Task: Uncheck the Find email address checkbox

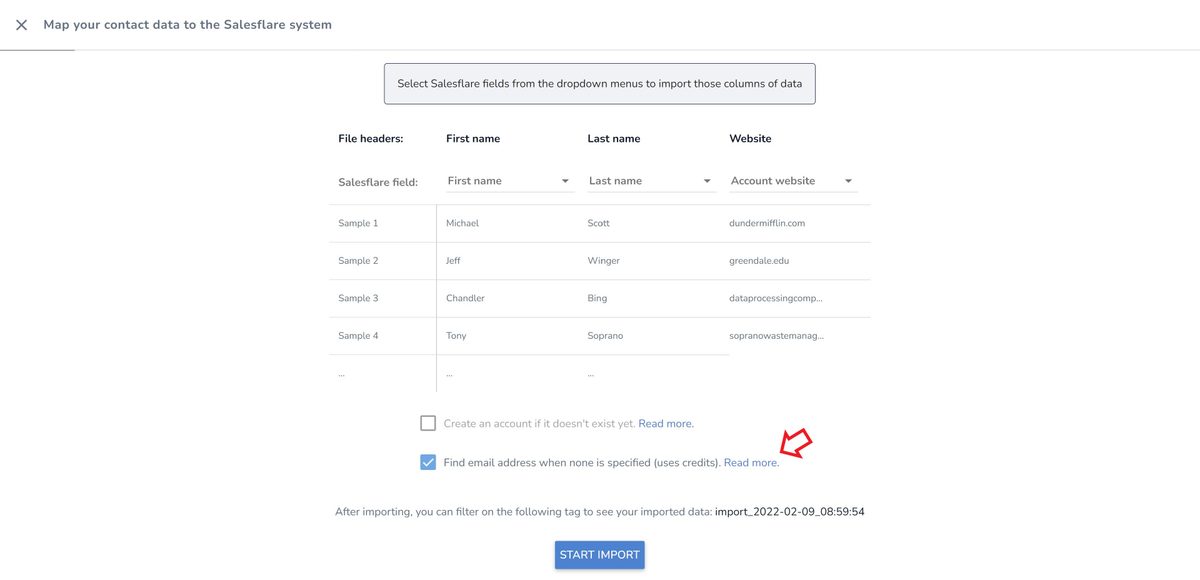Action: pos(428,462)
